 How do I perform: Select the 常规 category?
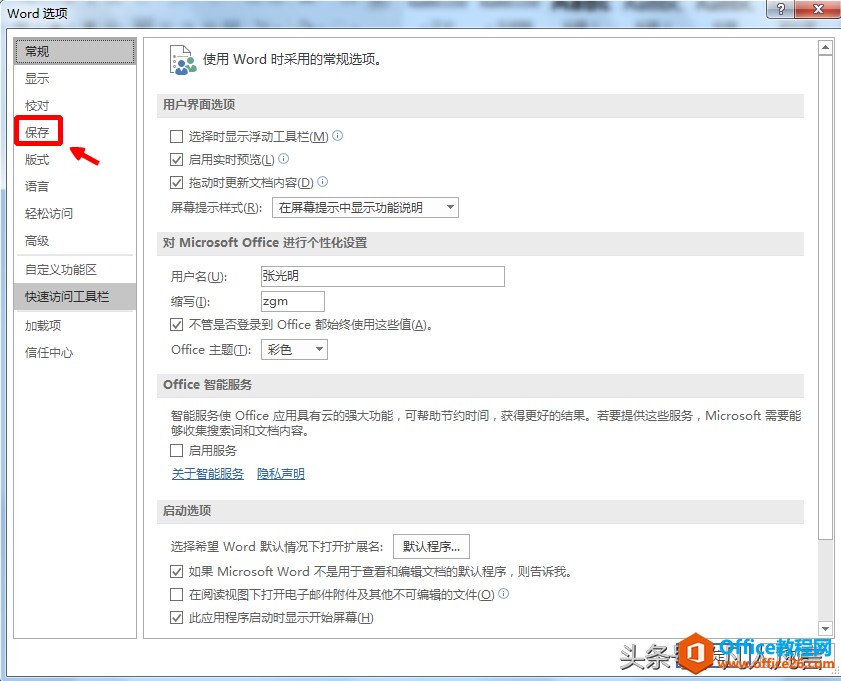point(75,51)
